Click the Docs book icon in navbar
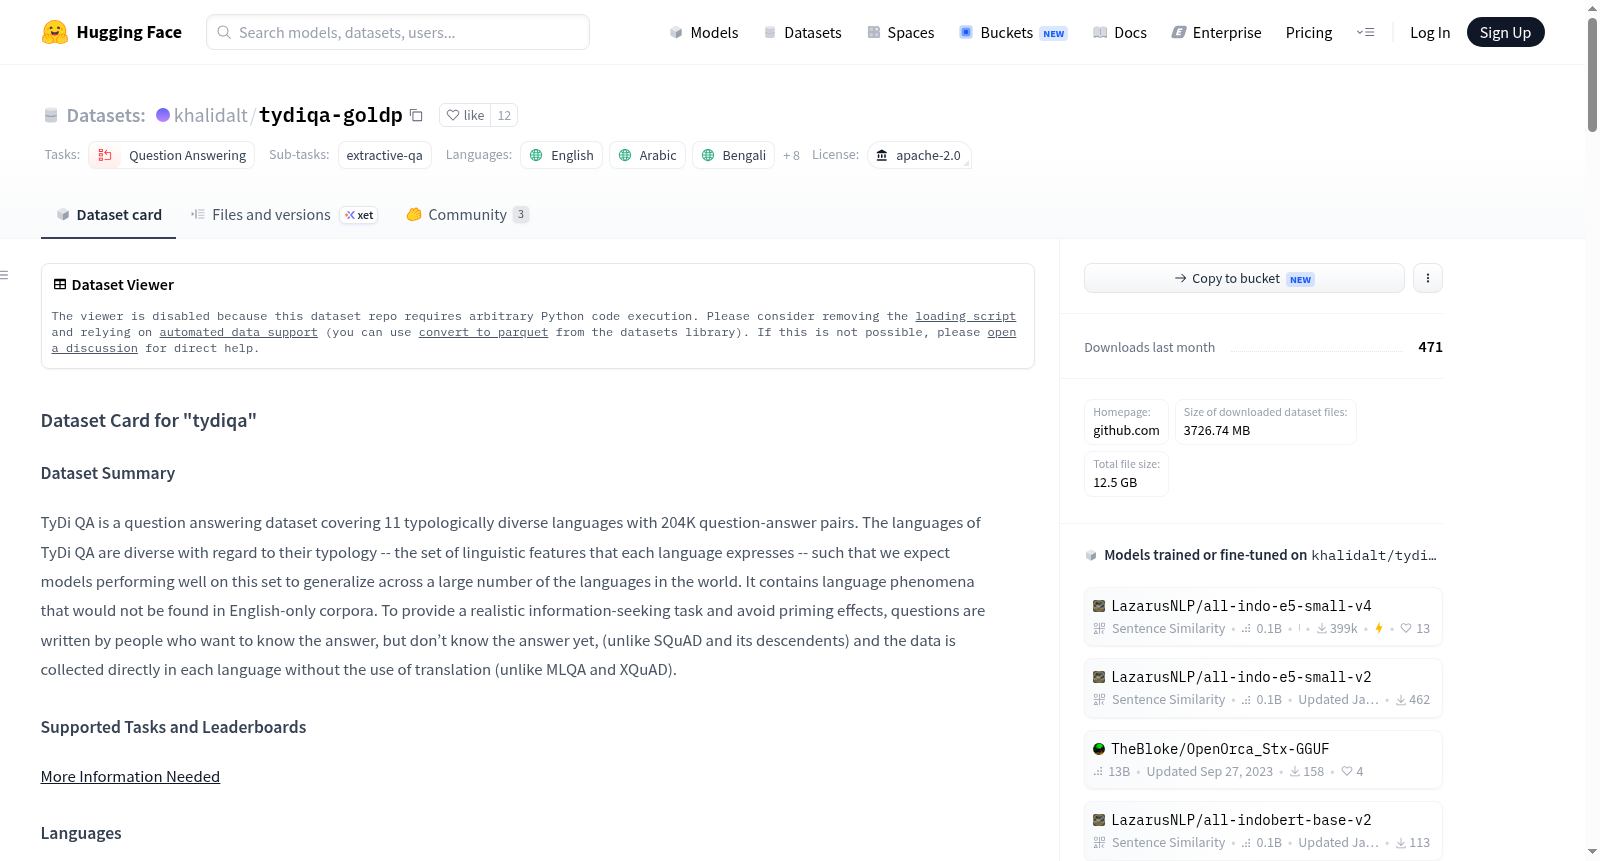 [1100, 32]
